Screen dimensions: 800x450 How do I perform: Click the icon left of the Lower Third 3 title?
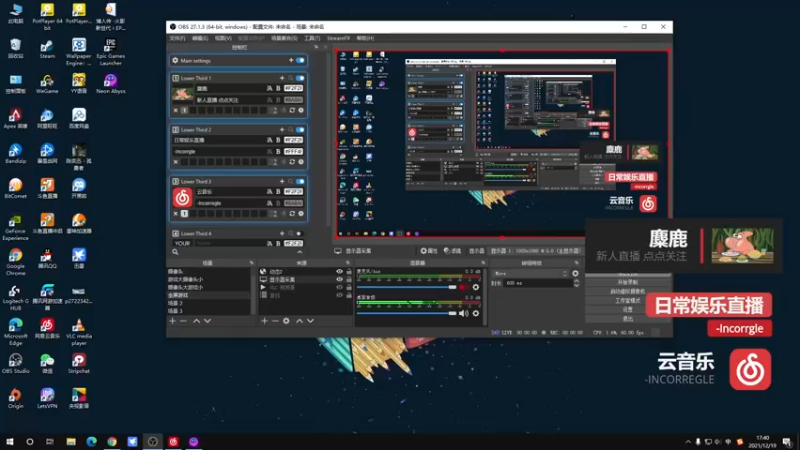point(176,181)
